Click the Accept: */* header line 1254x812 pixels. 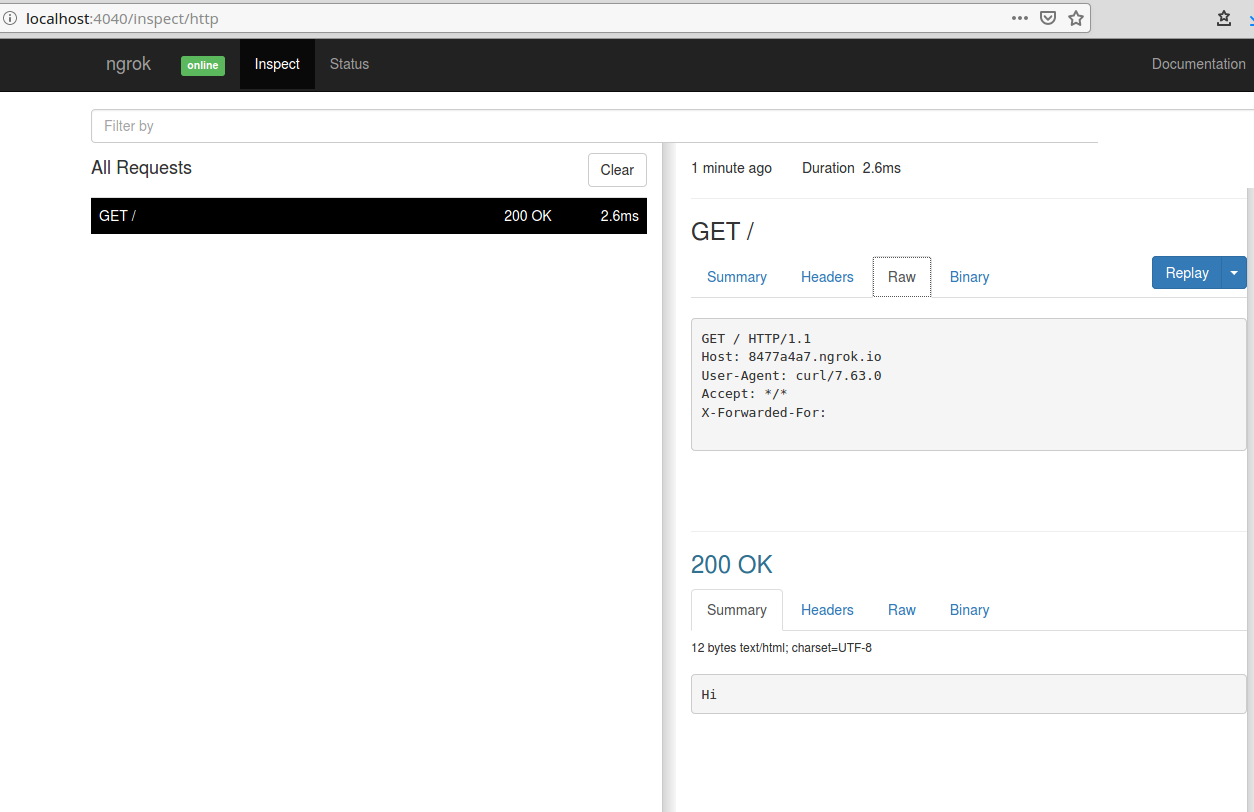click(x=744, y=394)
